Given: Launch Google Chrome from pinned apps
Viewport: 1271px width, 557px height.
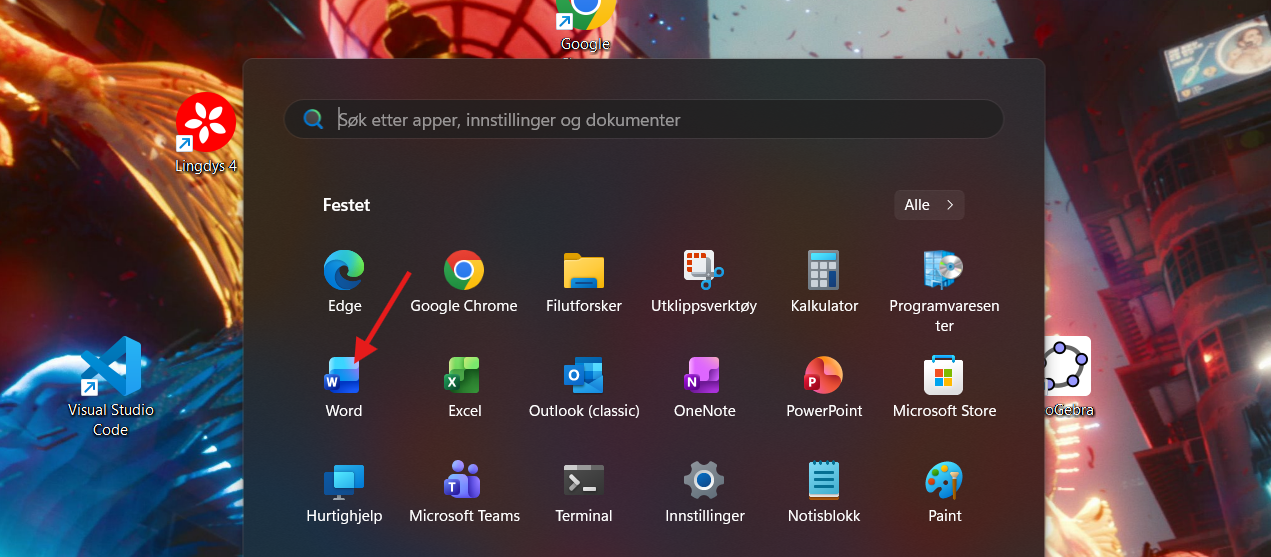Looking at the screenshot, I should click(x=464, y=271).
